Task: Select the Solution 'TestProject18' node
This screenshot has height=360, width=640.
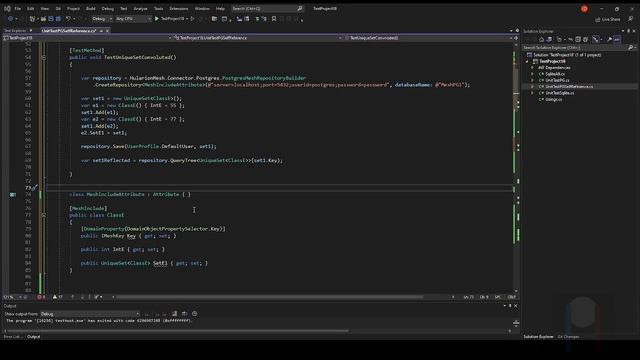Action: [x=567, y=55]
